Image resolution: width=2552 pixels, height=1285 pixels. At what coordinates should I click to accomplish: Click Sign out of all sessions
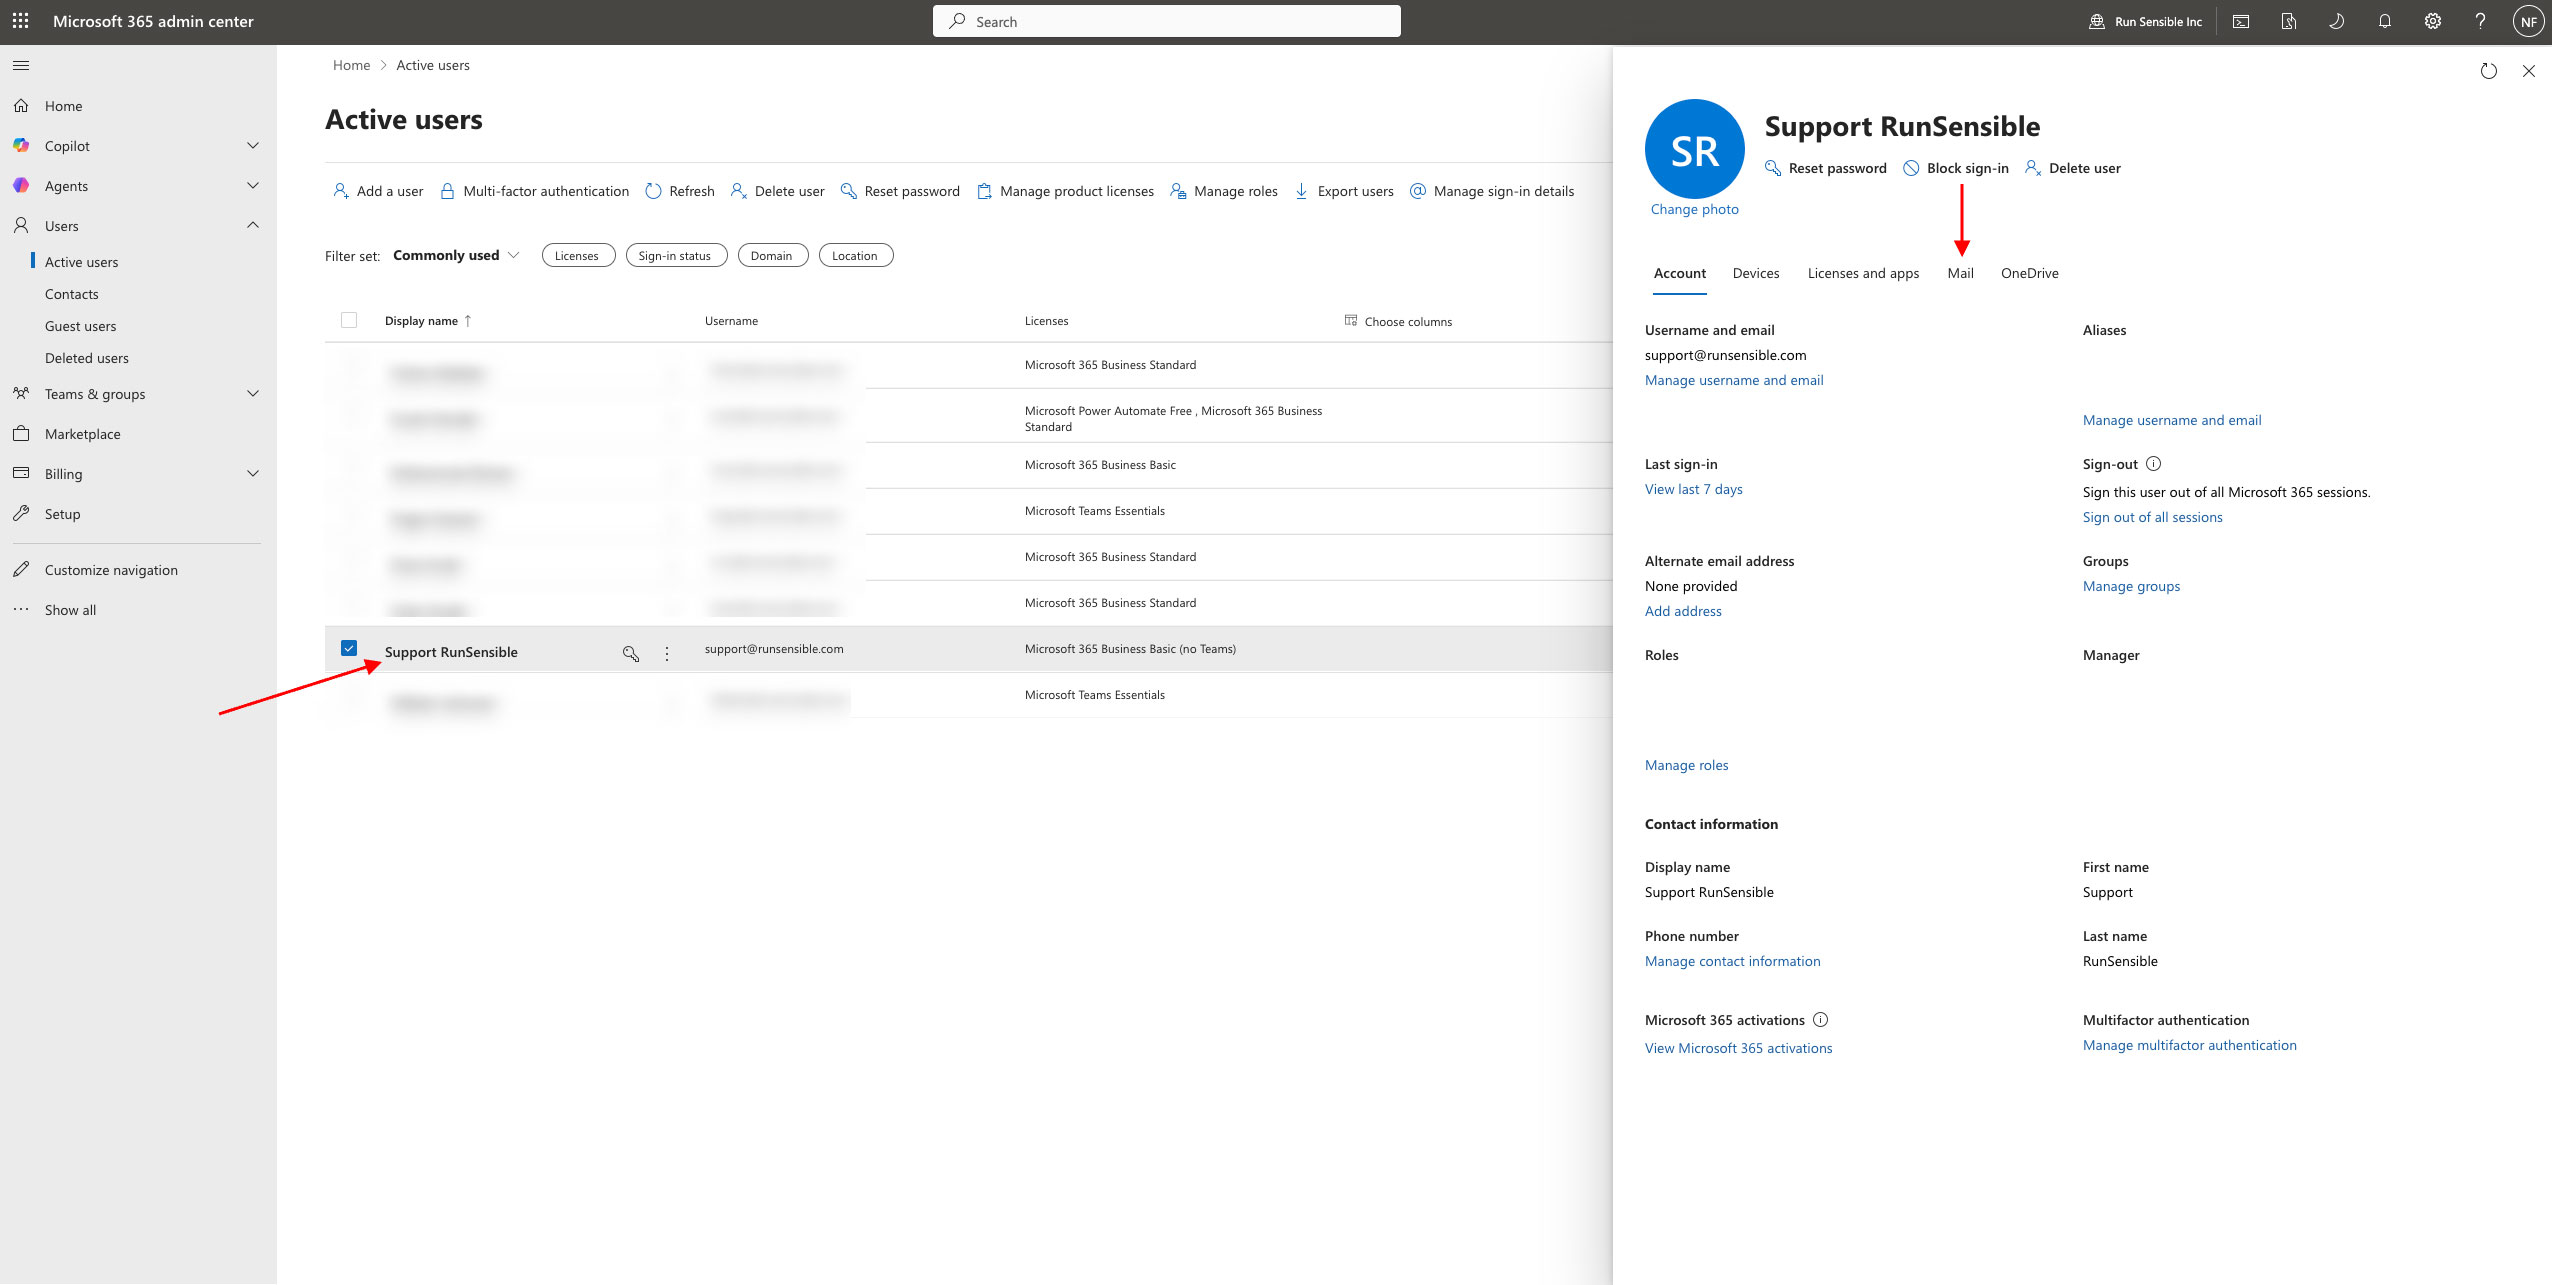pyautogui.click(x=2152, y=517)
